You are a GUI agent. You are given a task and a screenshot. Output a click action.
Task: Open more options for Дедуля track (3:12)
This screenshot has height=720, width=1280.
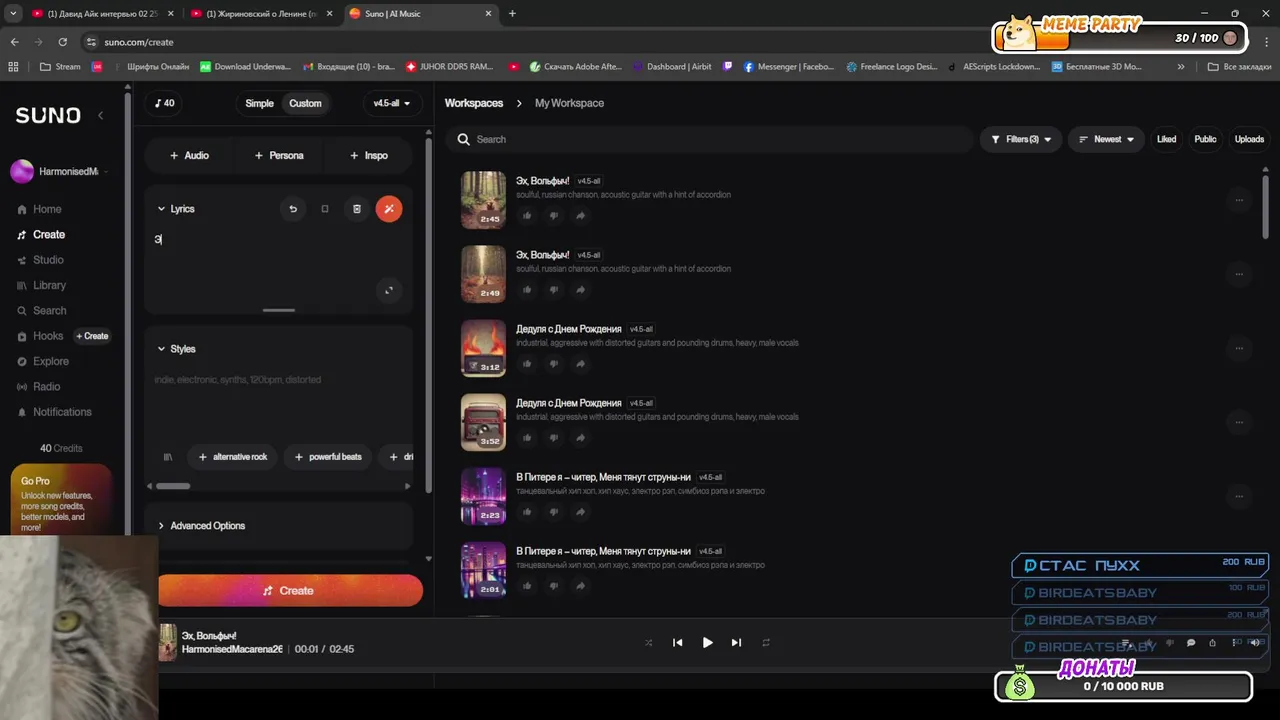[1239, 348]
